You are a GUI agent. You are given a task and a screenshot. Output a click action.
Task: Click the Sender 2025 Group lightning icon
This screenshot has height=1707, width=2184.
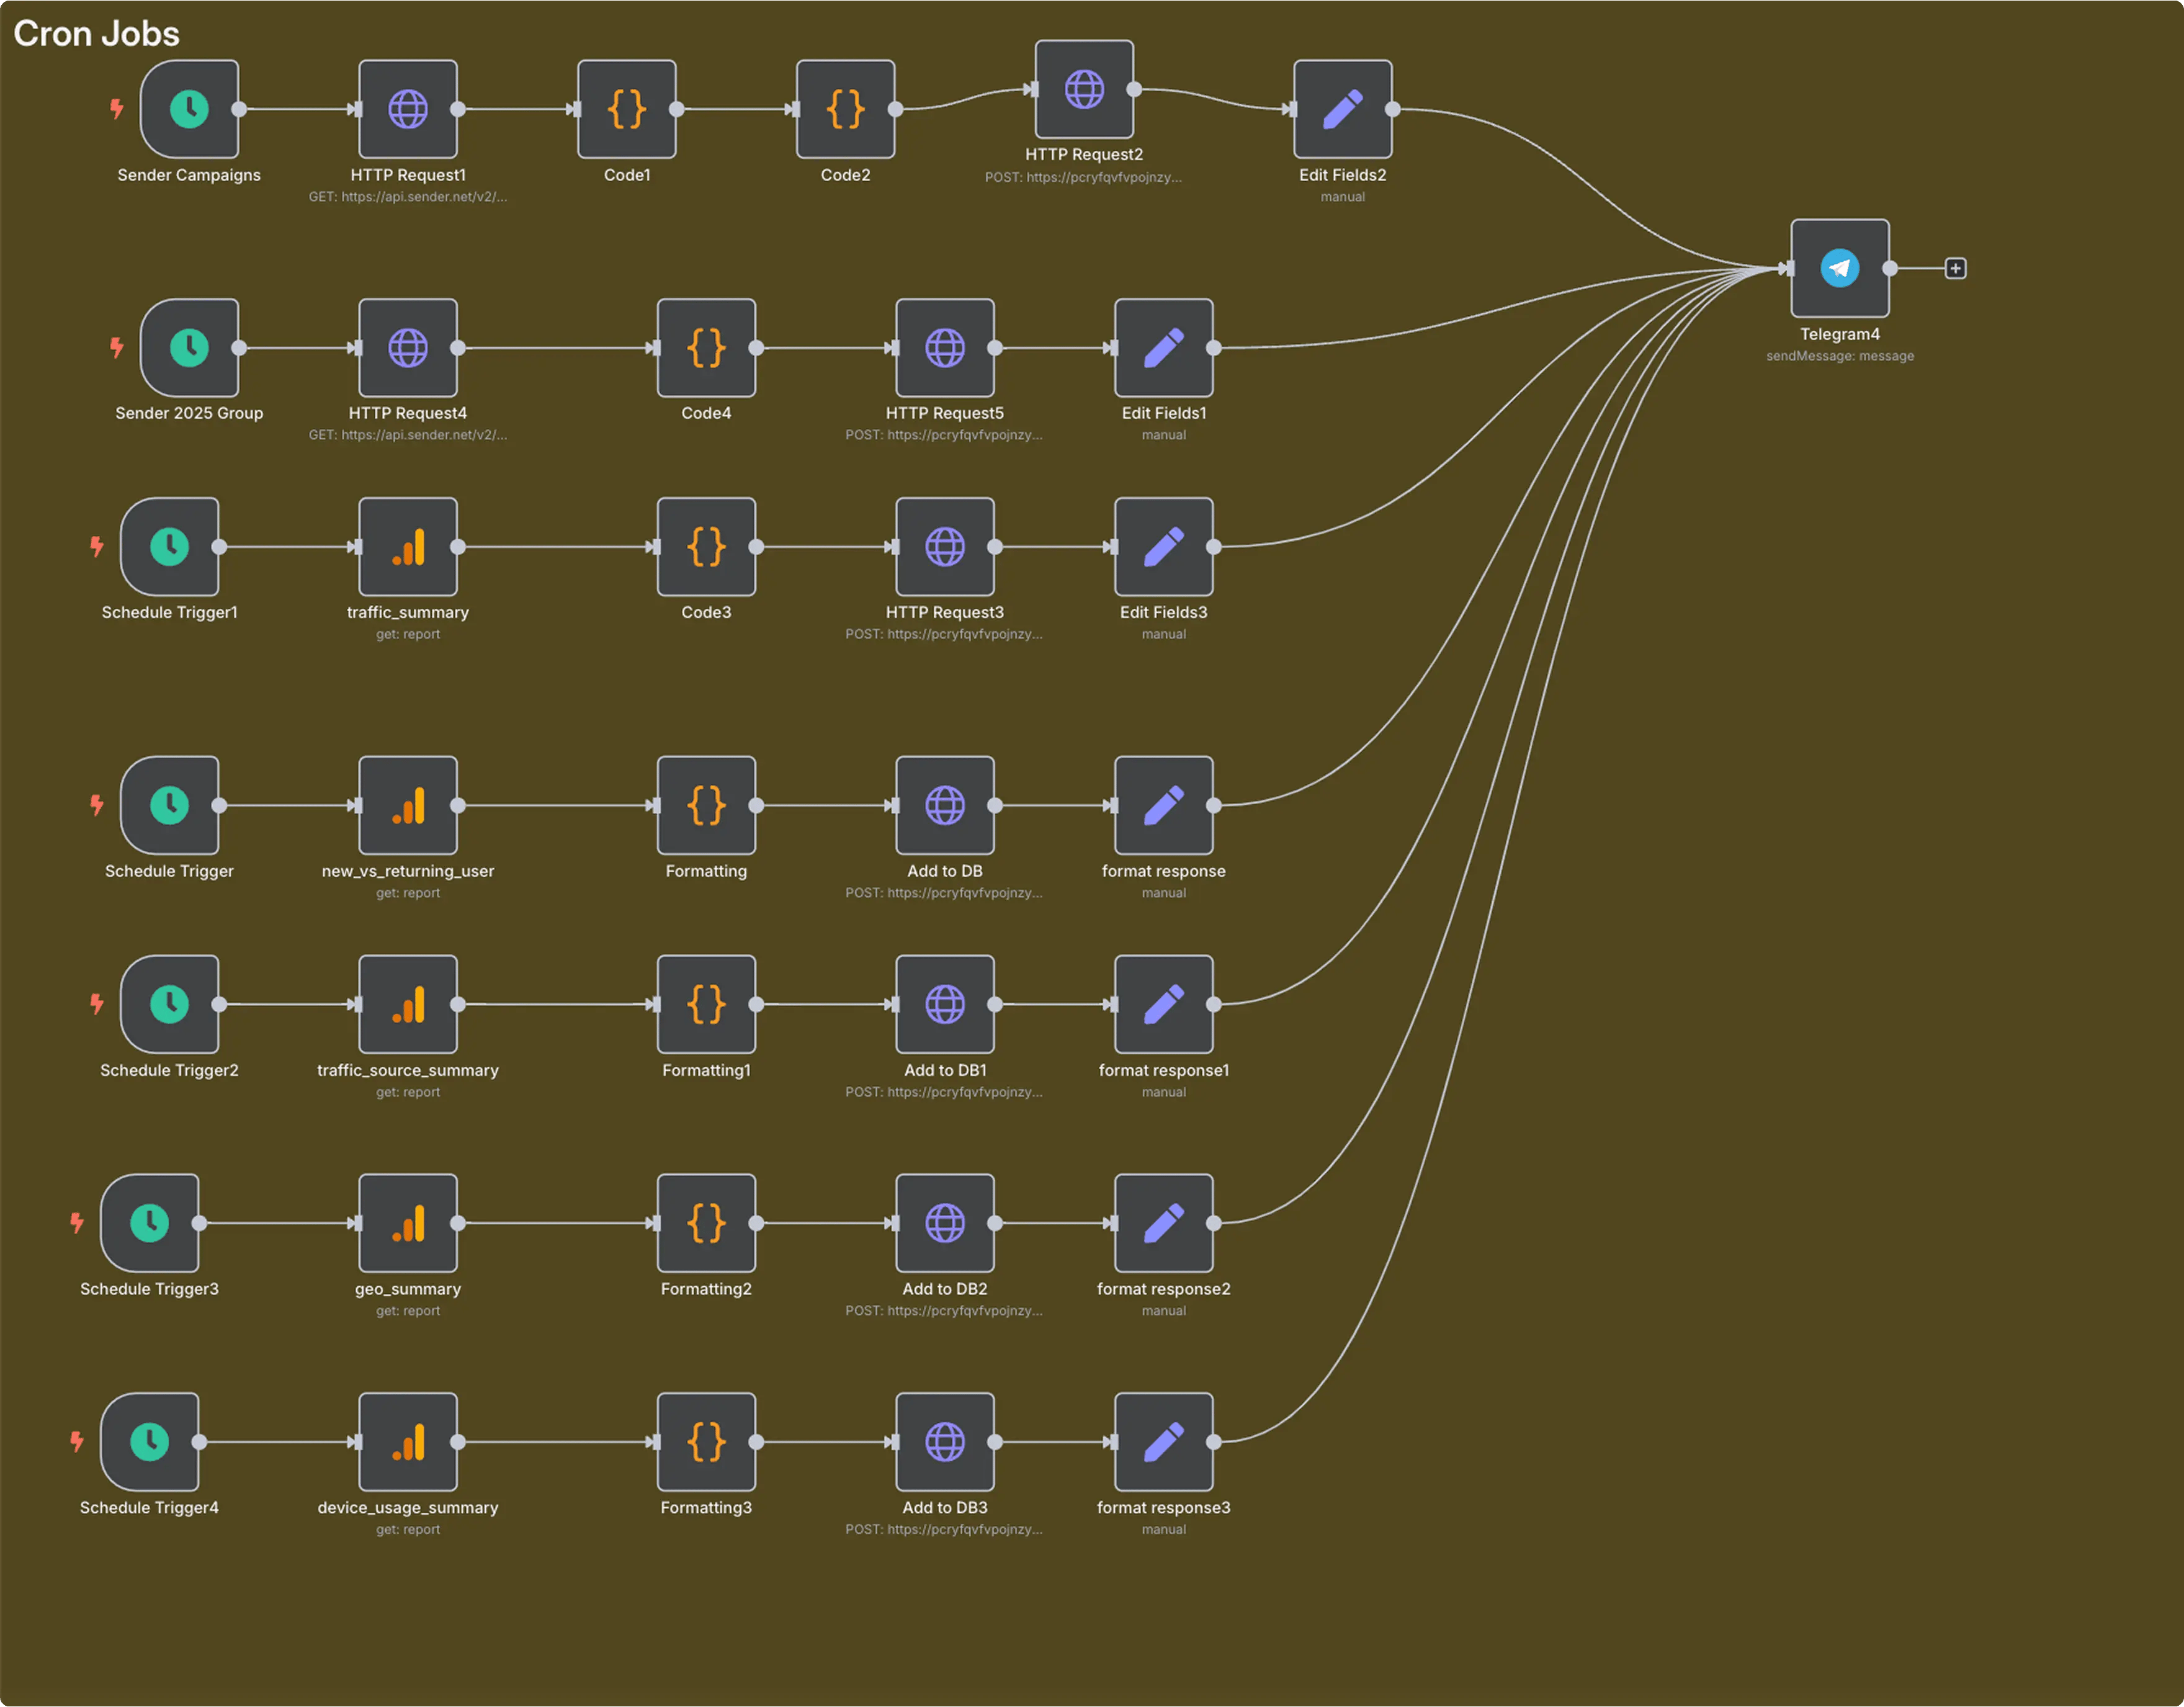coord(117,347)
